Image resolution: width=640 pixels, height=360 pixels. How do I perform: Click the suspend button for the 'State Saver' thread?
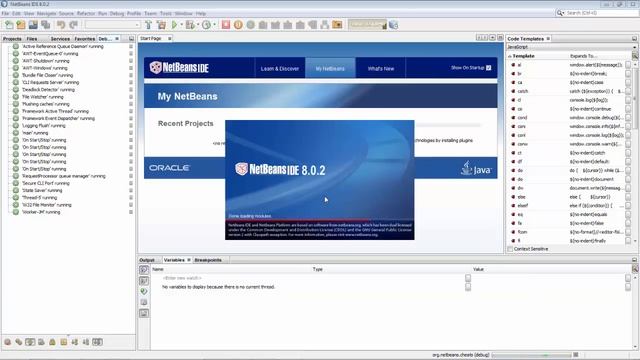[x=131, y=190]
